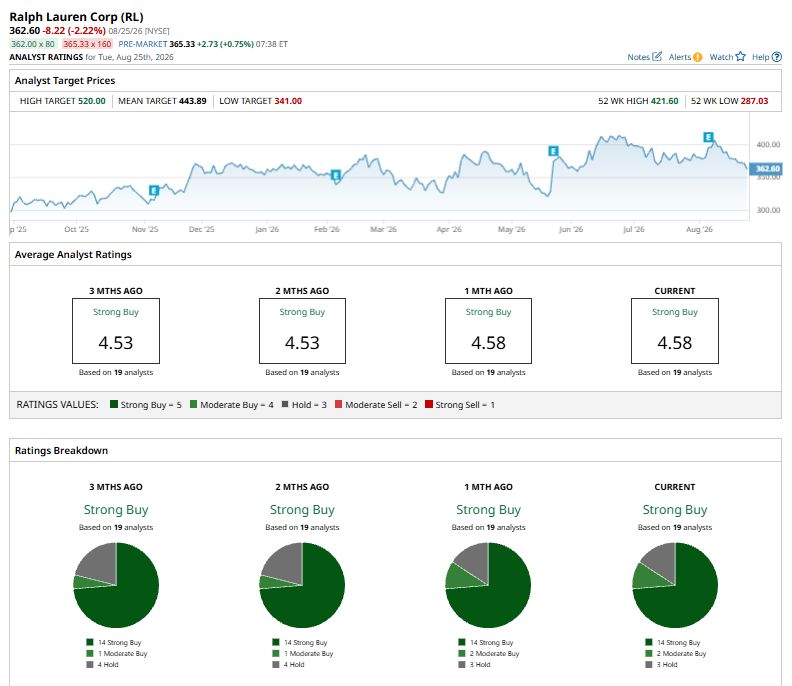Click the Dec '25 chart axis label
Screen dimensions: 792x686
coord(202,229)
